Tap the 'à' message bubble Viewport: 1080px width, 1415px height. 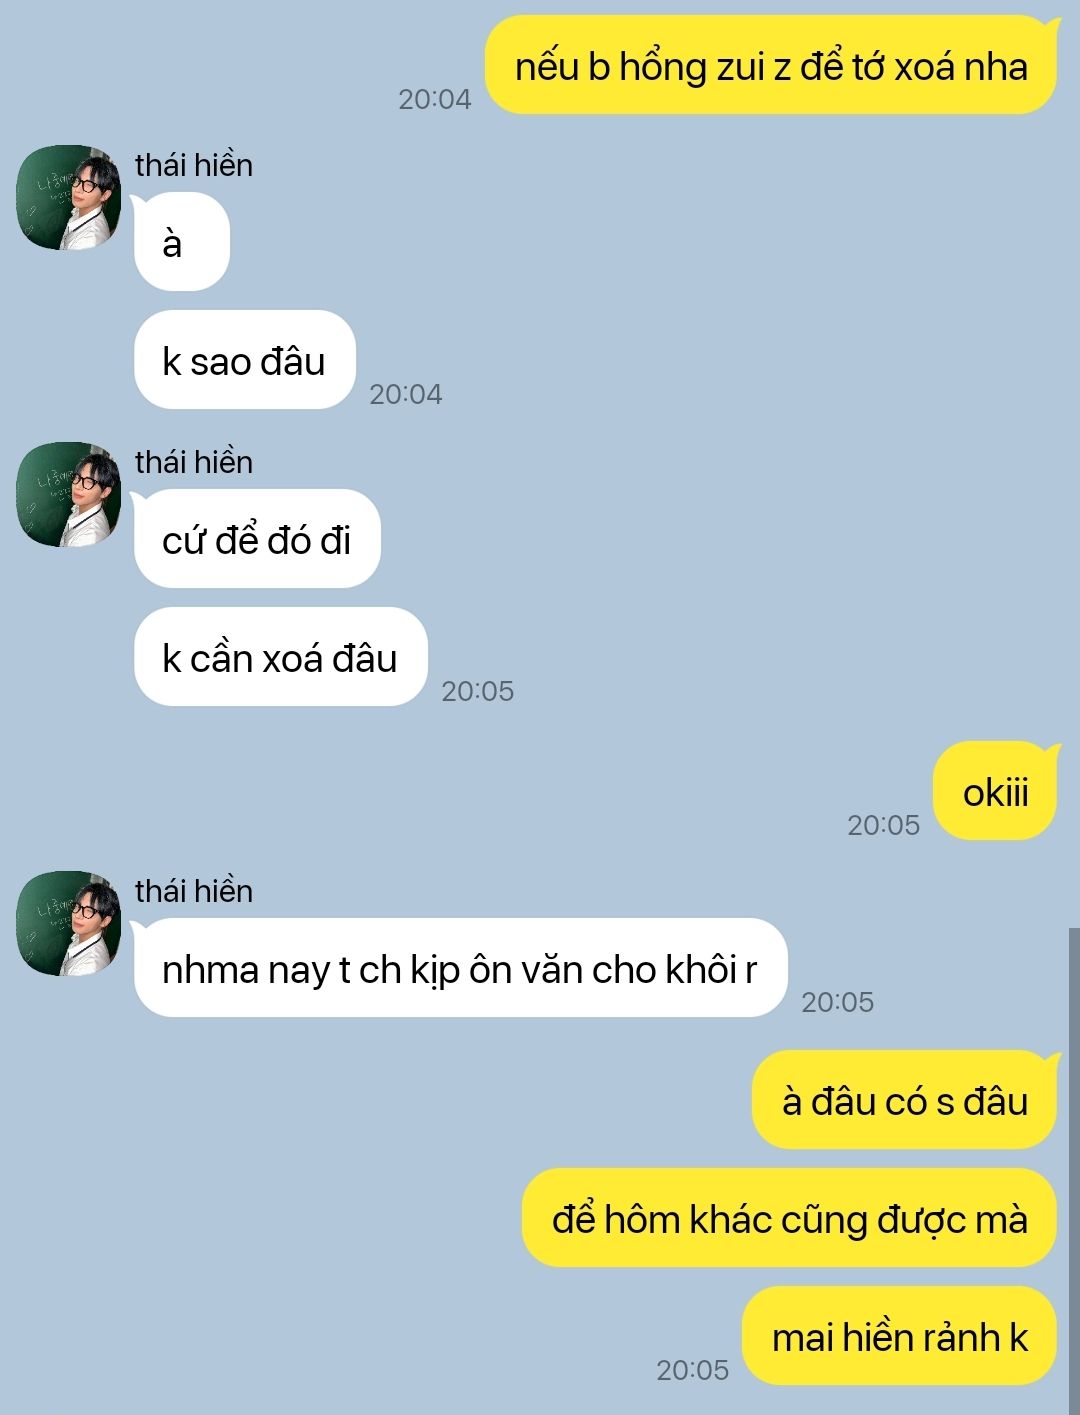182,243
